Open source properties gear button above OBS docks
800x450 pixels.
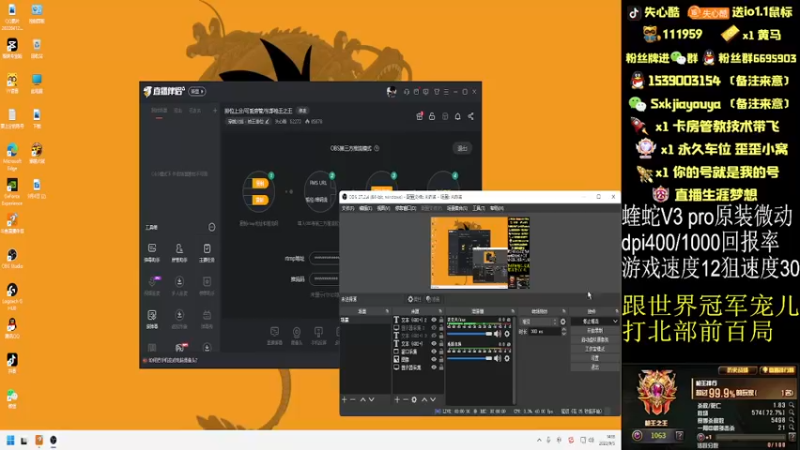pyautogui.click(x=414, y=299)
